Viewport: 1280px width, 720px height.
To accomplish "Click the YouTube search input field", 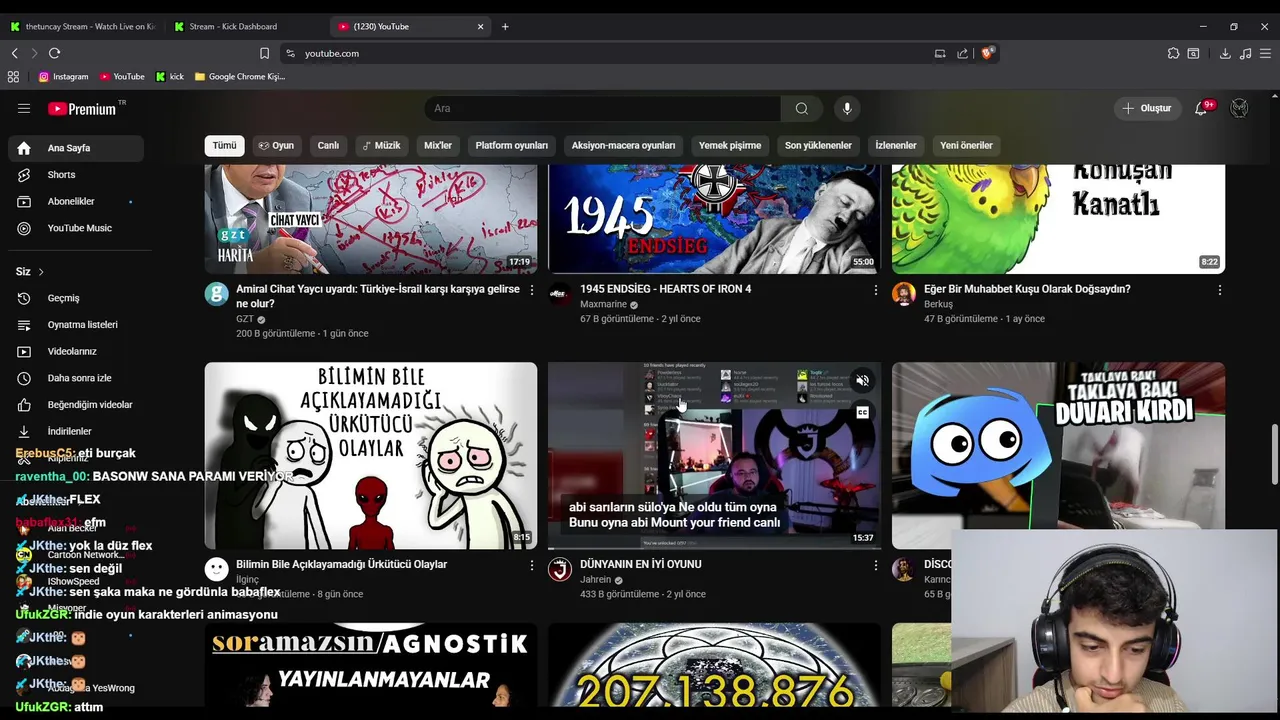I will coord(603,108).
